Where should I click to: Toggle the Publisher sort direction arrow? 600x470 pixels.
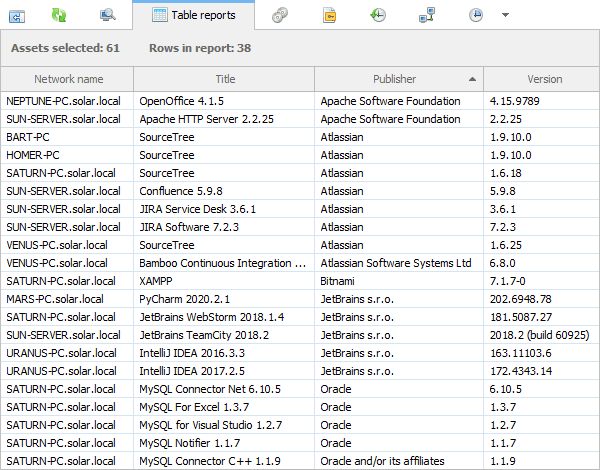pos(473,79)
